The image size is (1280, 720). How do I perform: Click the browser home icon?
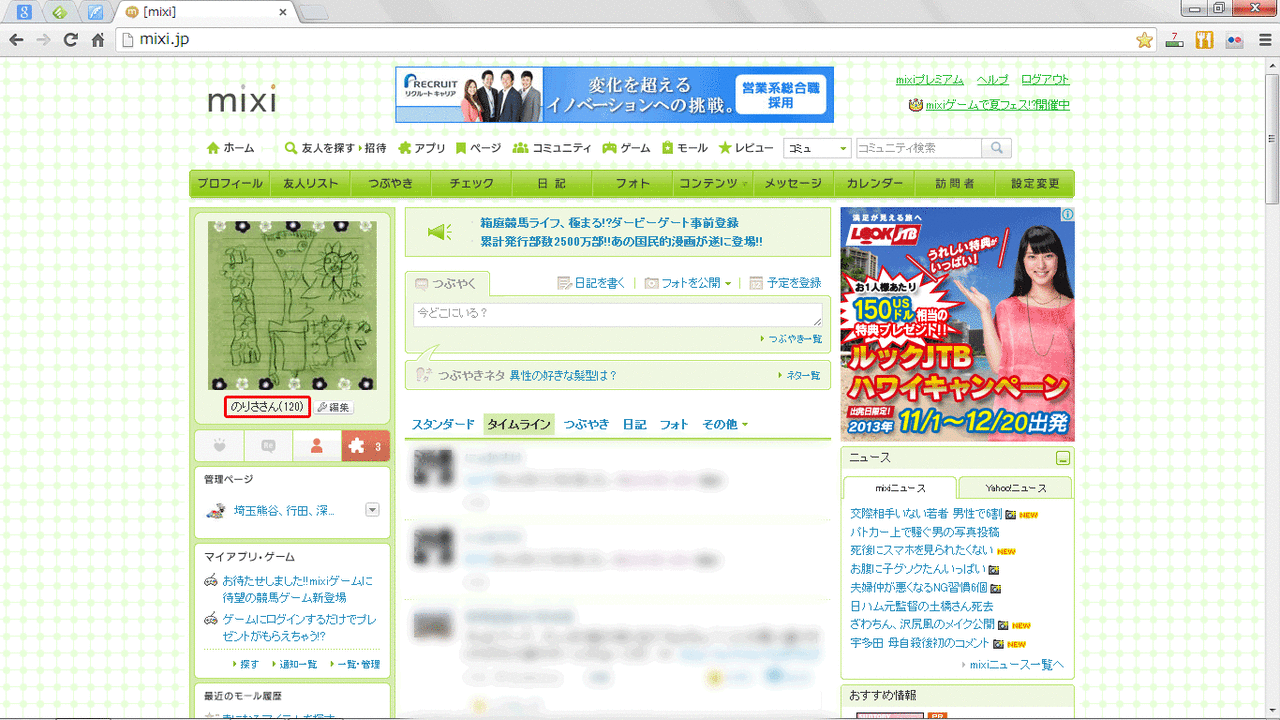click(x=97, y=40)
